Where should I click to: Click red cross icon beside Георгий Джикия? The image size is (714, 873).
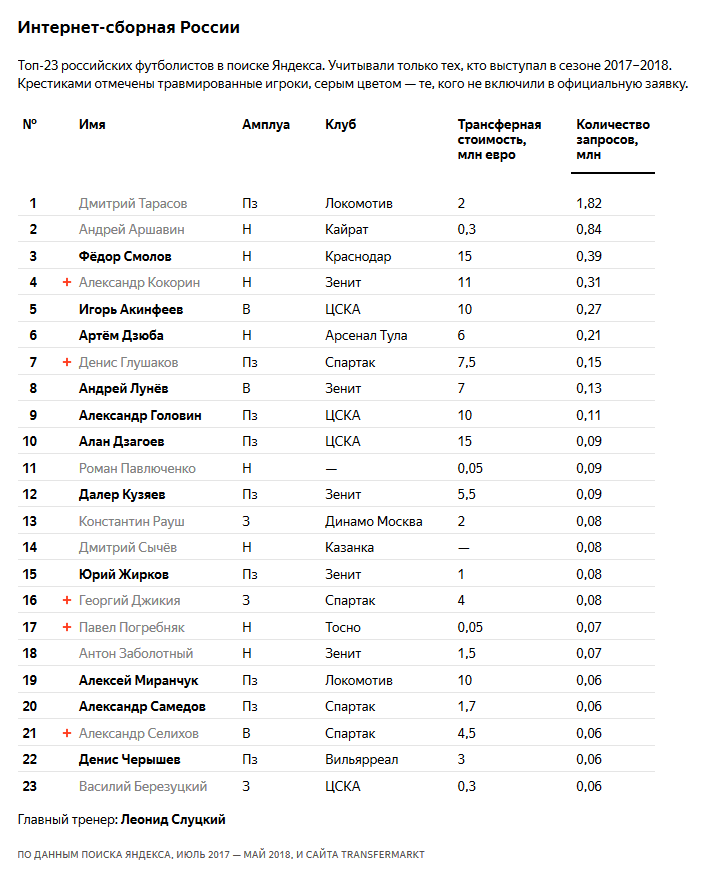click(66, 600)
